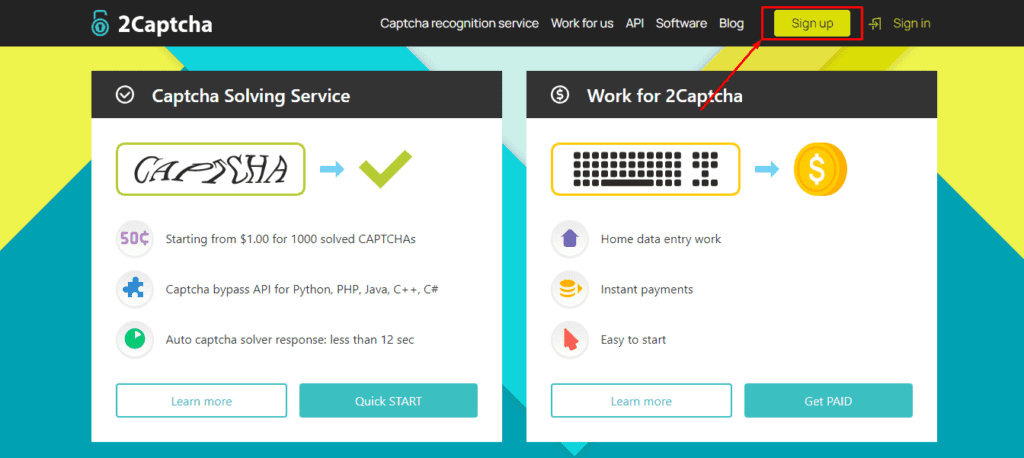Open the Captcha recognition service menu item
The image size is (1024, 458).
pyautogui.click(x=459, y=23)
